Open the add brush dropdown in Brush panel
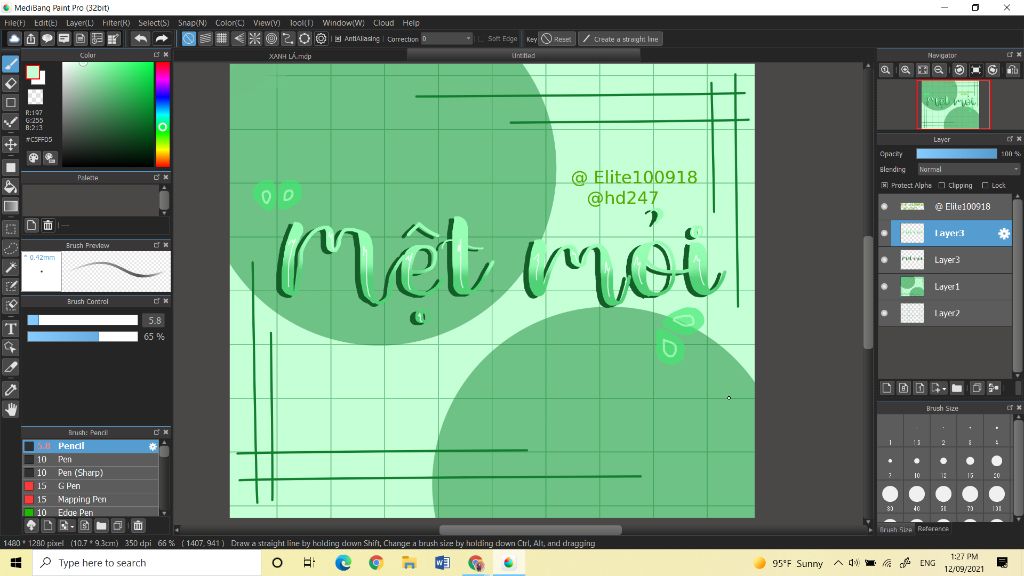This screenshot has height=576, width=1024. pos(71,526)
